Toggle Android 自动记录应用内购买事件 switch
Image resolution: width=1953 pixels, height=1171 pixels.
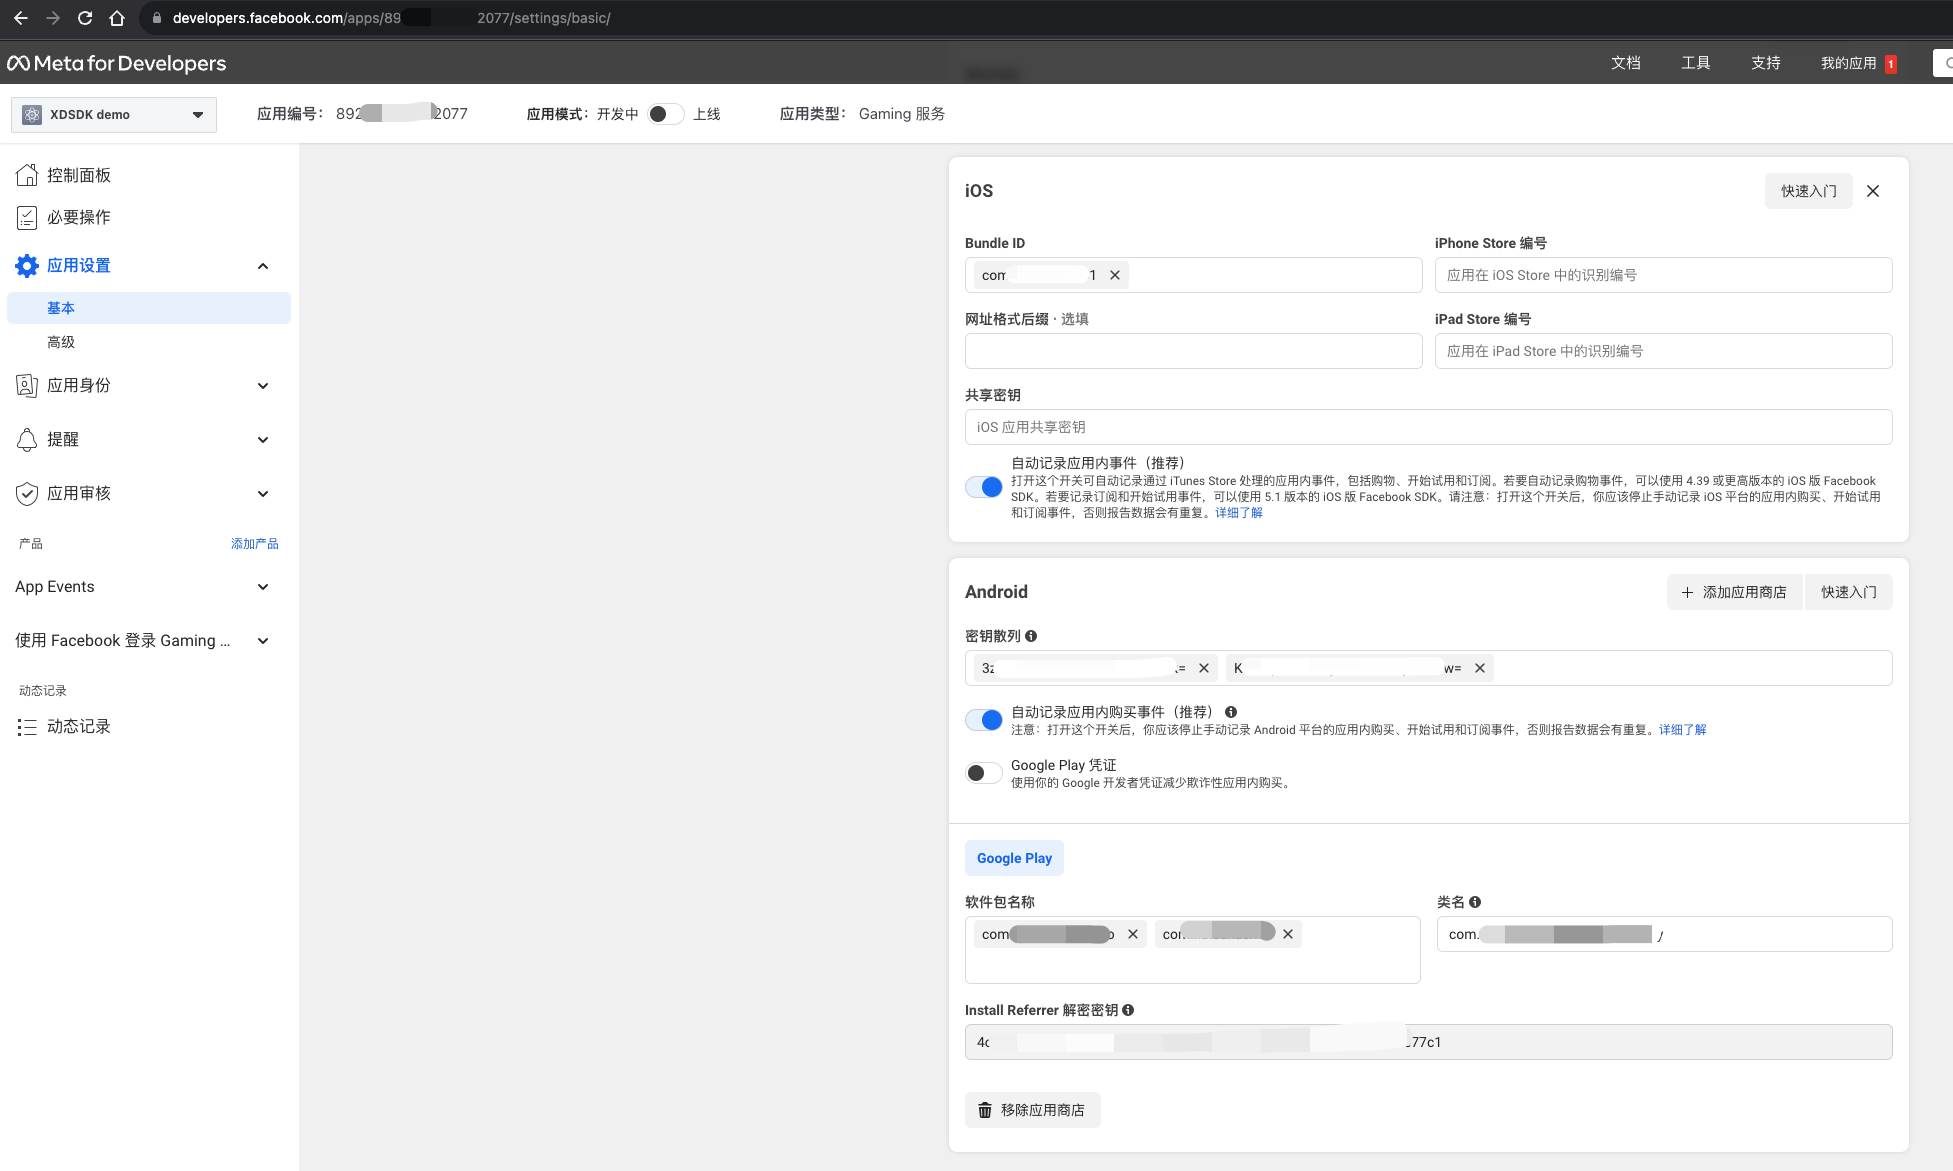click(x=984, y=720)
